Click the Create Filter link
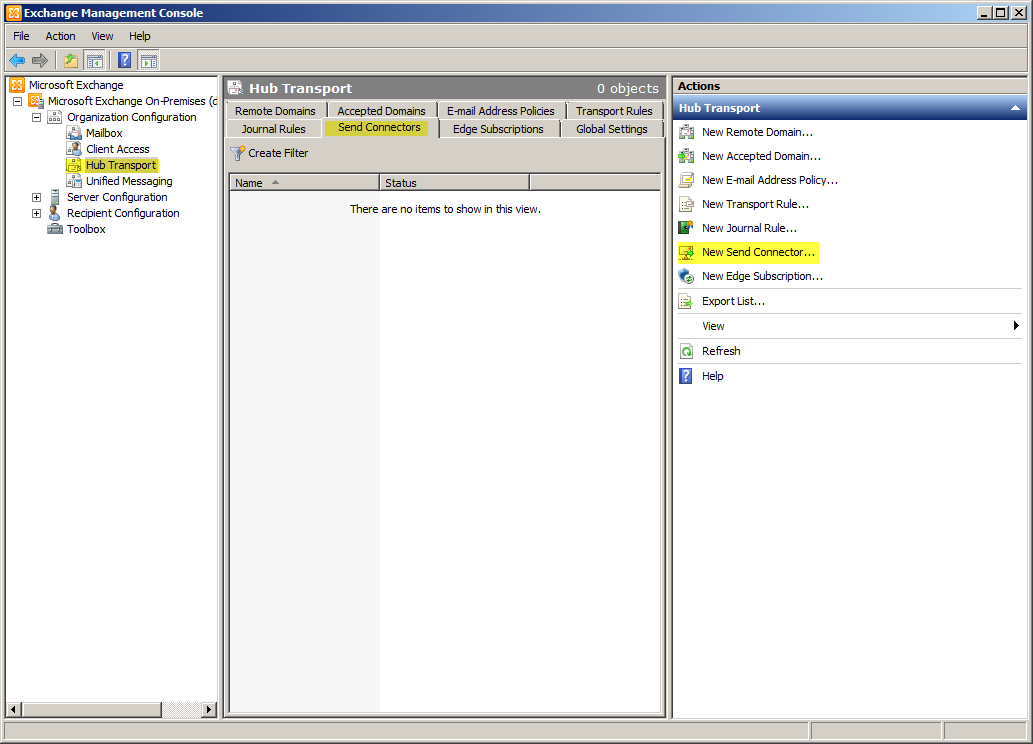Image resolution: width=1033 pixels, height=744 pixels. pyautogui.click(x=278, y=153)
